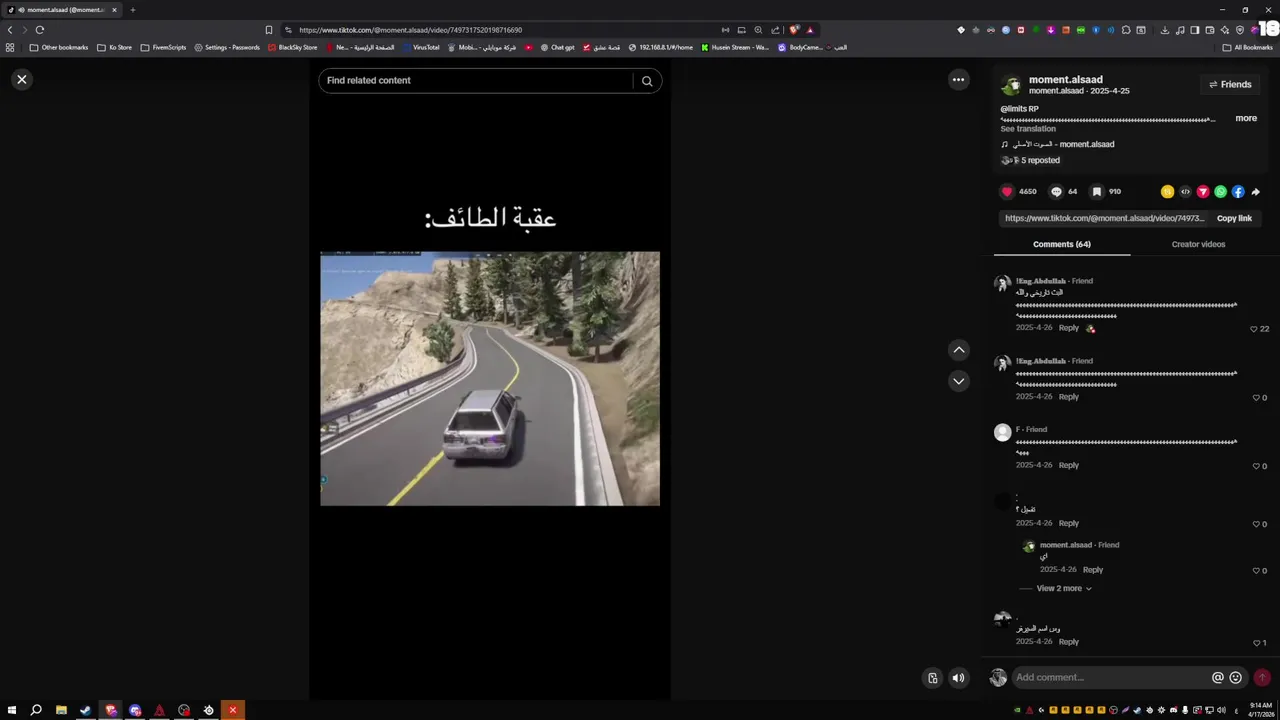Image resolution: width=1280 pixels, height=720 pixels.
Task: Click See translation under the caption
Action: (x=1028, y=129)
